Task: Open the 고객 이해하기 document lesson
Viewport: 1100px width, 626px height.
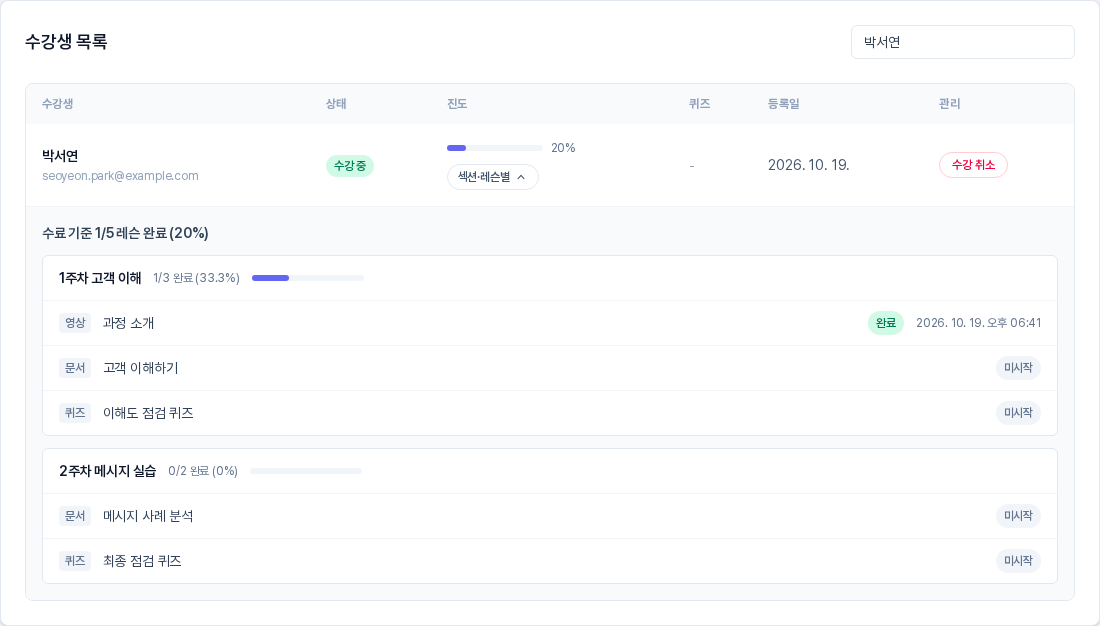Action: point(550,368)
